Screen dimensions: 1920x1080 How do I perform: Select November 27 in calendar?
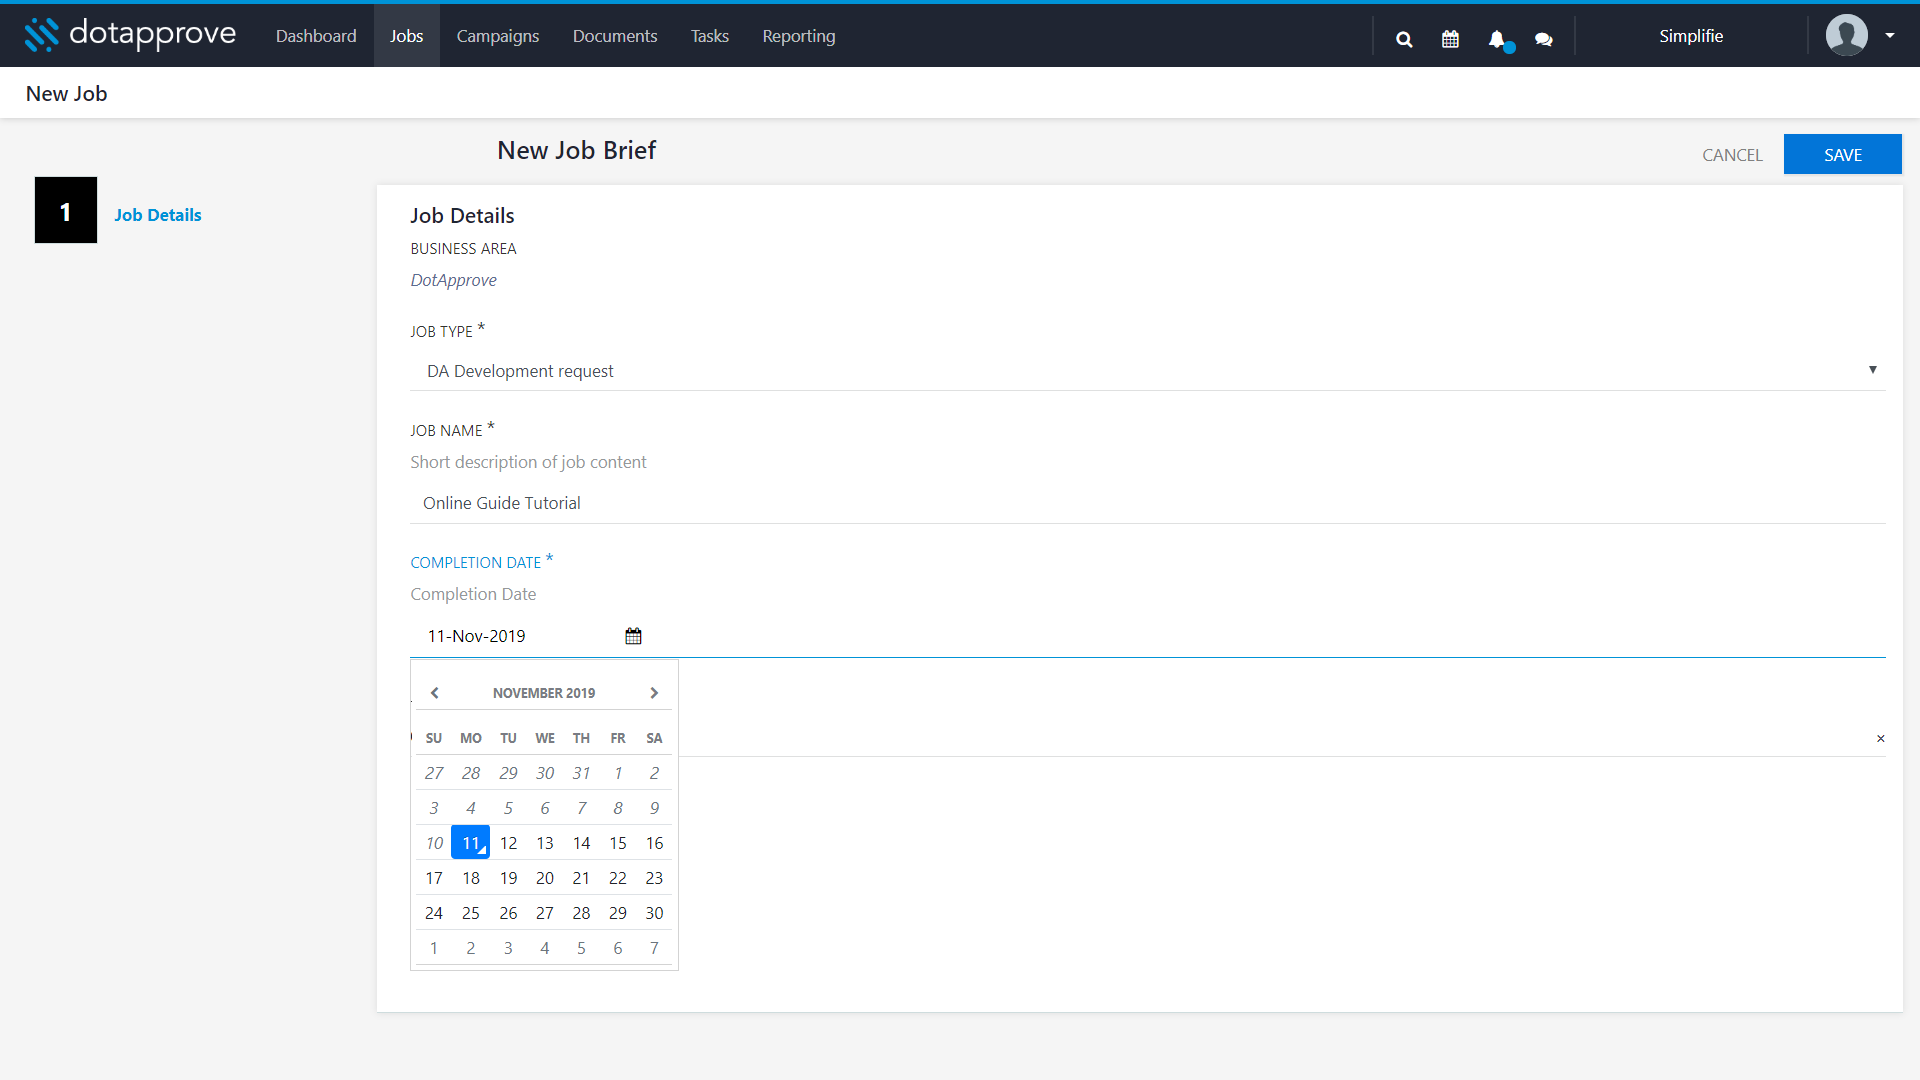tap(545, 913)
